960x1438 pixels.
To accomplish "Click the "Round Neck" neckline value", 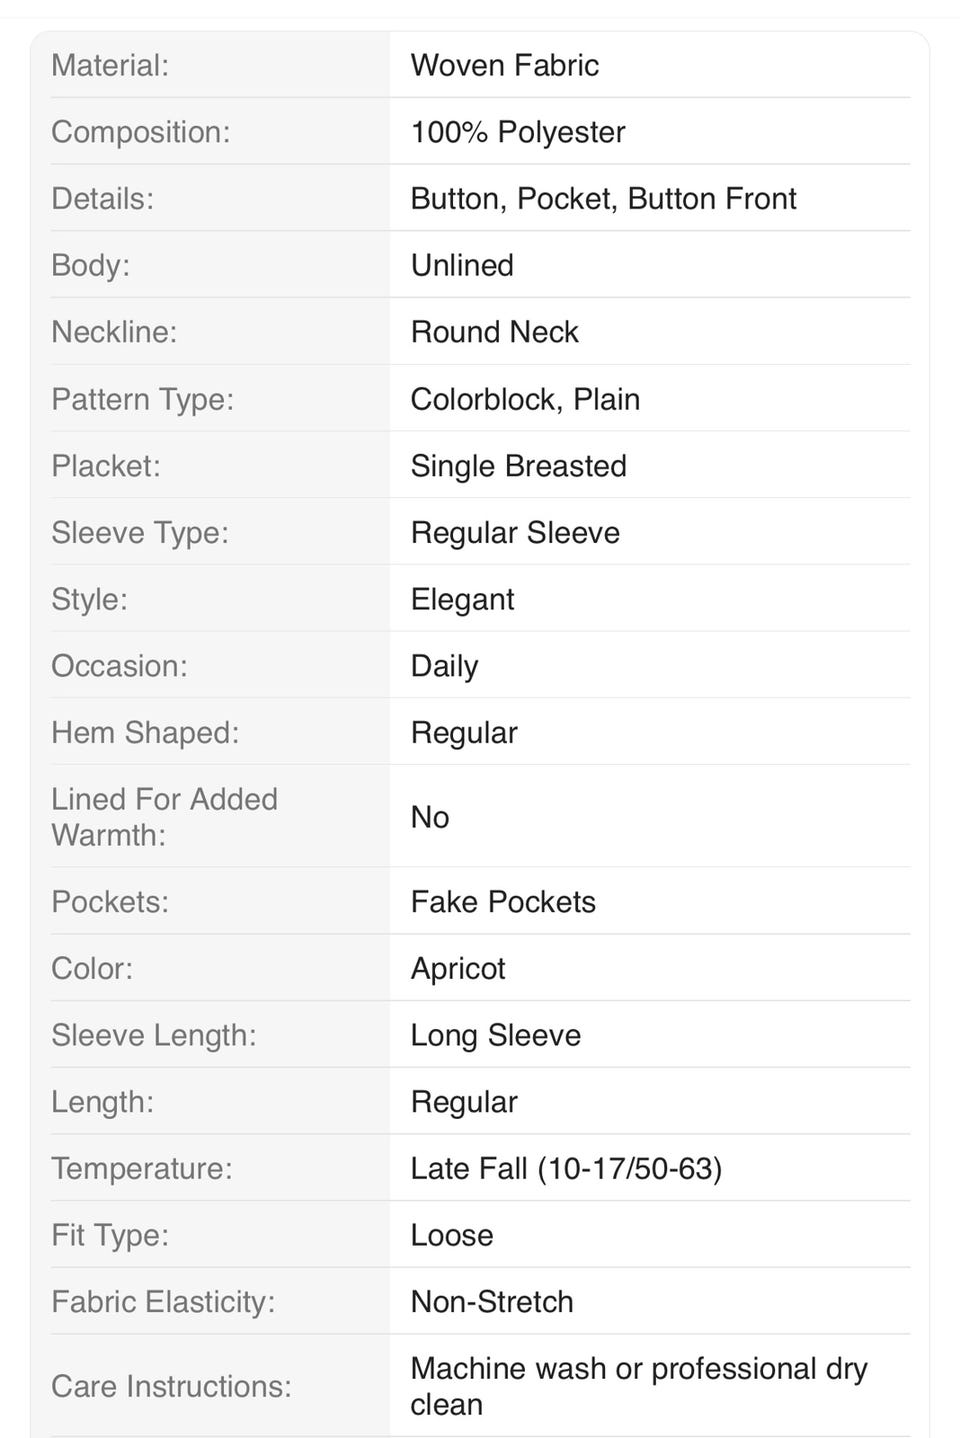I will [494, 332].
